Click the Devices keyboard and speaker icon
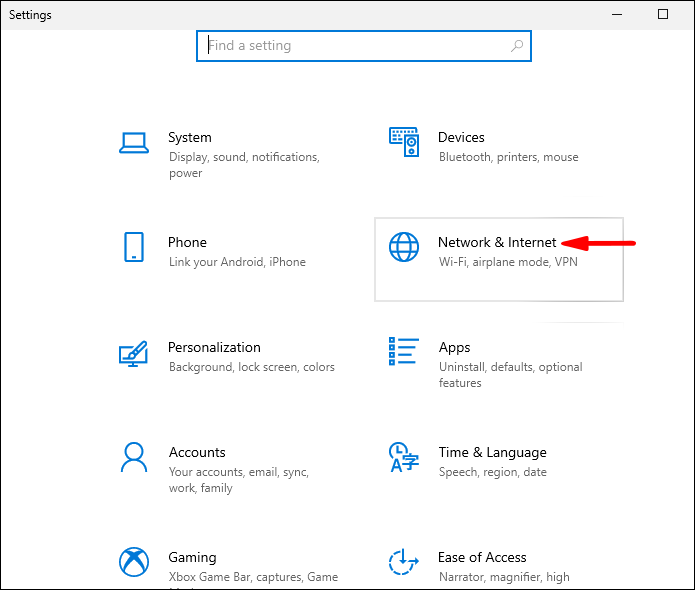 [403, 142]
